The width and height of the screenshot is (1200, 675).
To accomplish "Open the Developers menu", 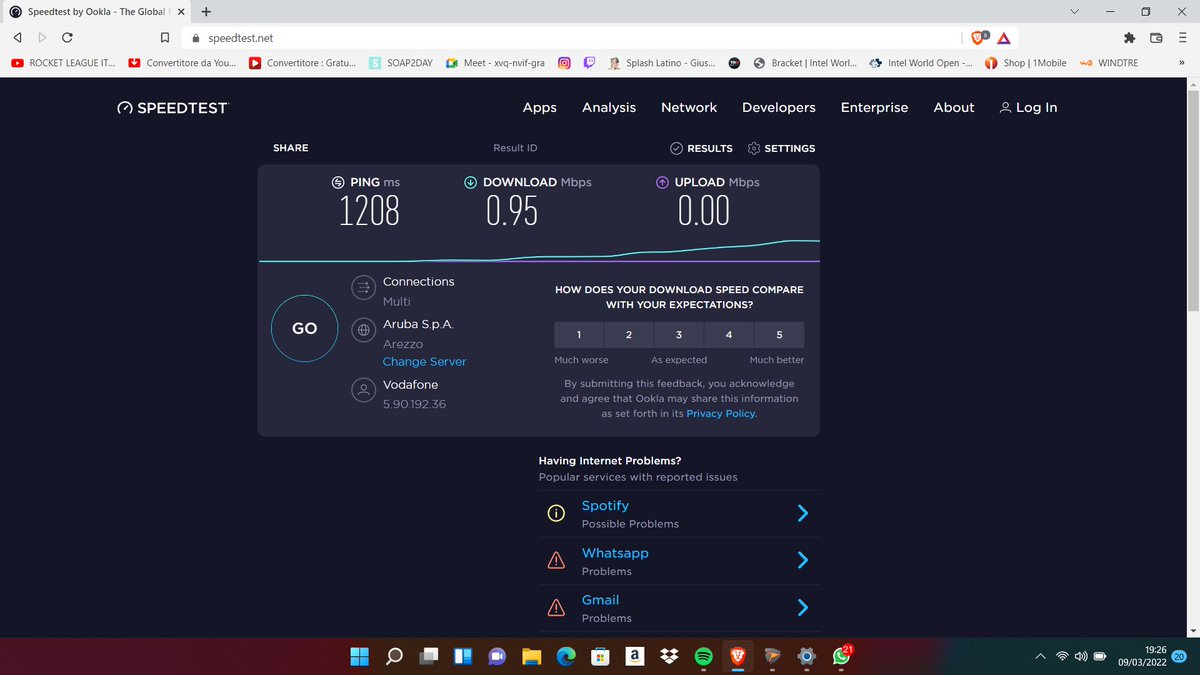I will [x=779, y=108].
